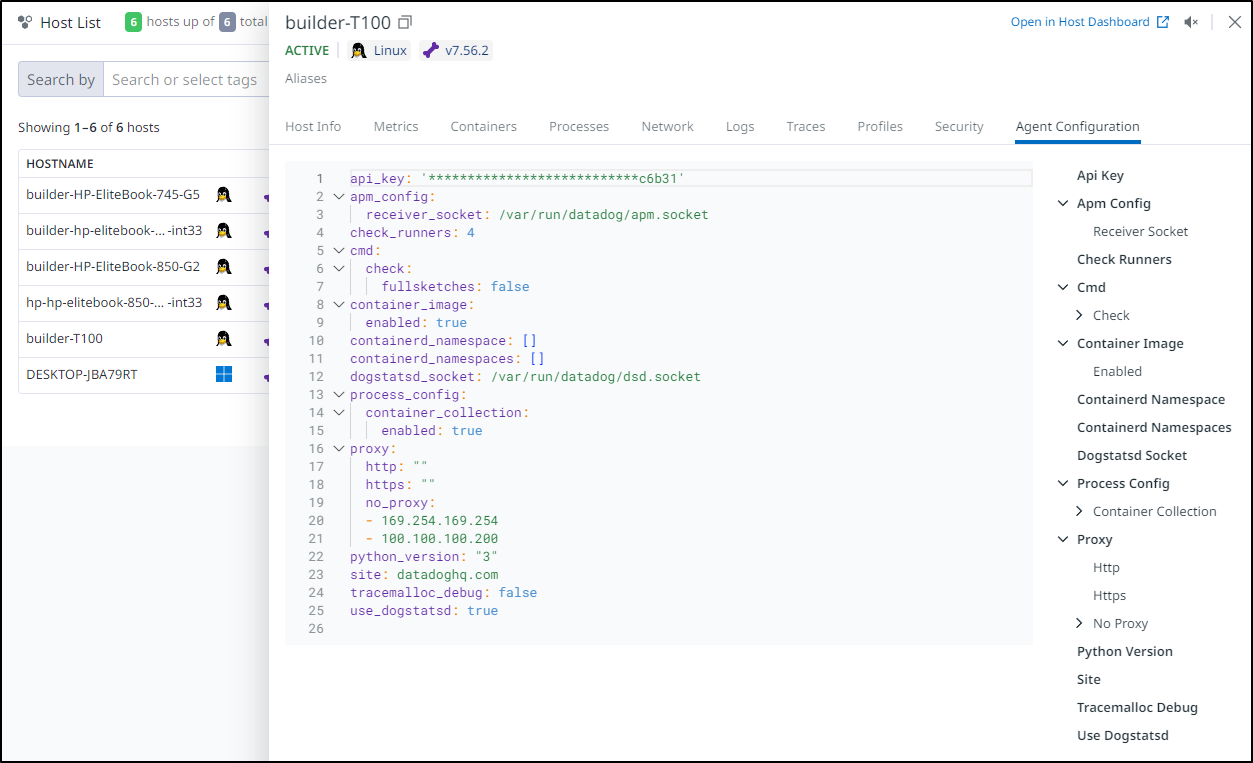This screenshot has width=1253, height=763.
Task: Click the v7.56.2 agent version badge
Action: tap(456, 50)
